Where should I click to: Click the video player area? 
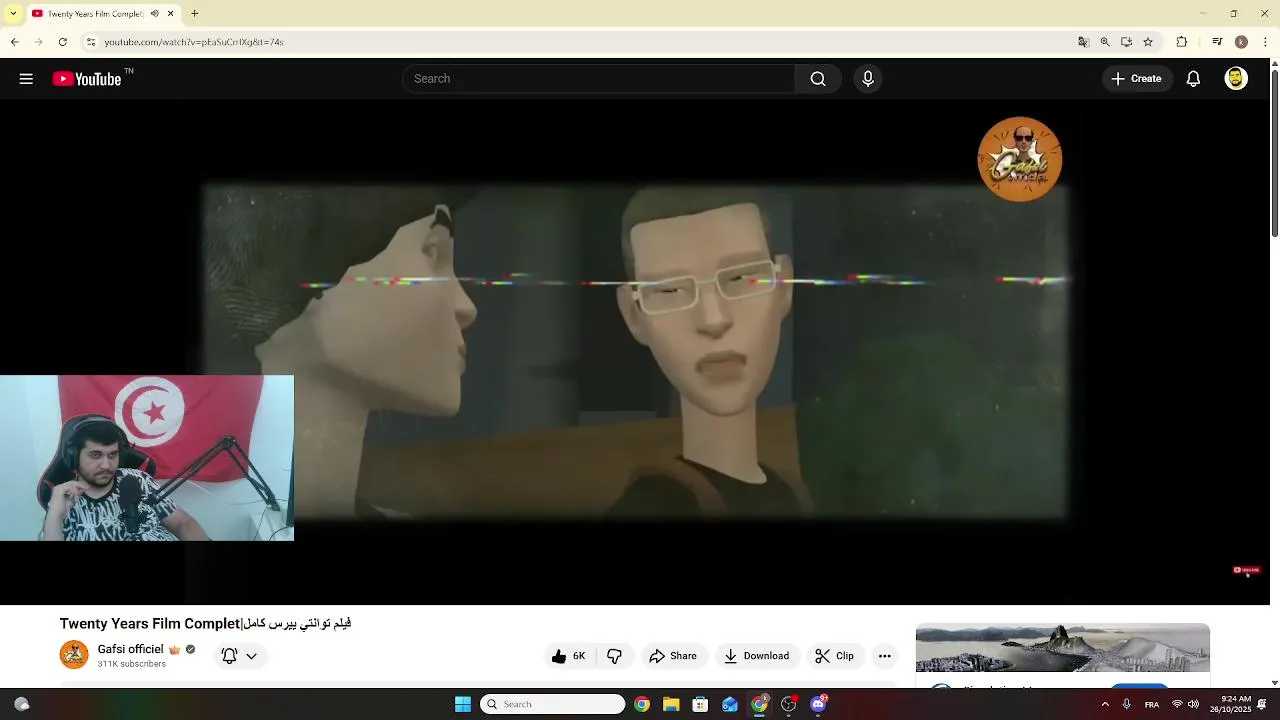point(635,350)
